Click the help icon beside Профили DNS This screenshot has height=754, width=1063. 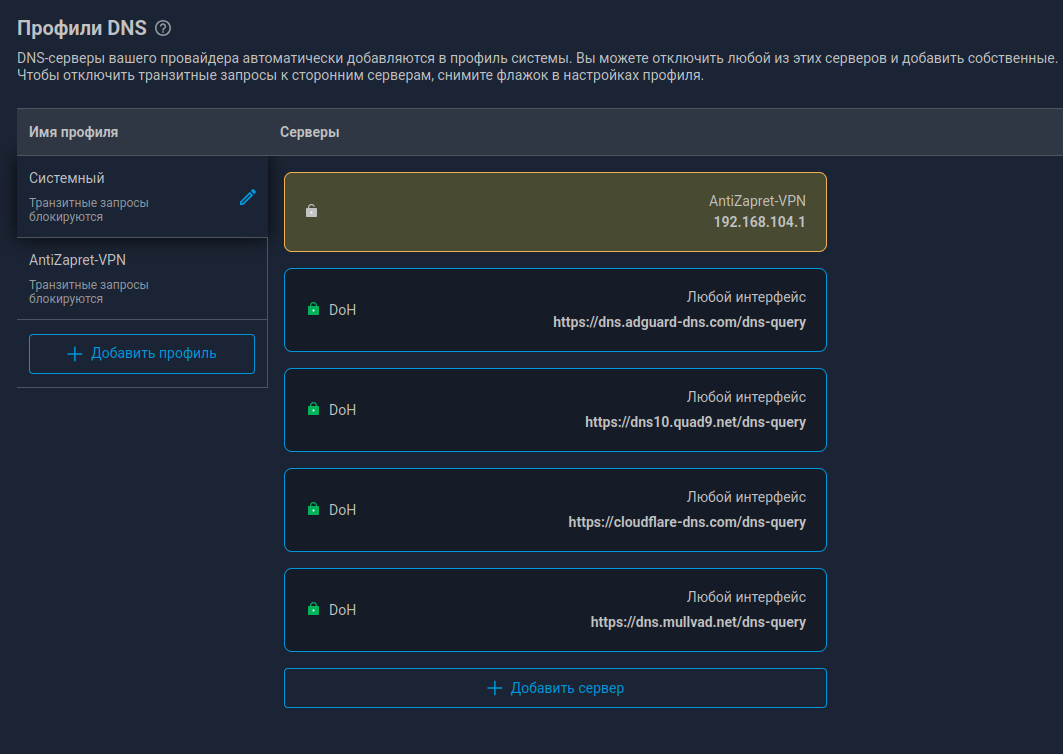163,28
